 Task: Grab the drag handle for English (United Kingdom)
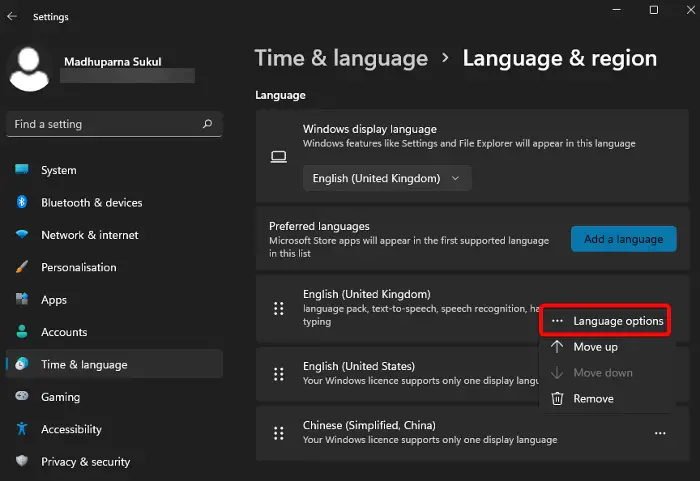[x=279, y=308]
